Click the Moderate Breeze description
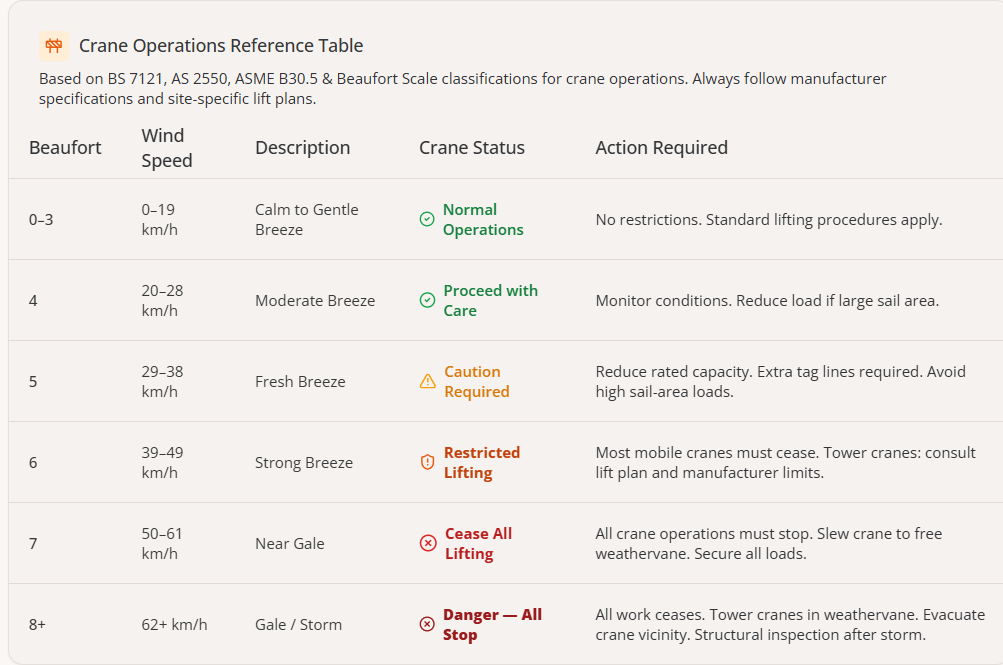This screenshot has height=665, width=1003. point(315,301)
